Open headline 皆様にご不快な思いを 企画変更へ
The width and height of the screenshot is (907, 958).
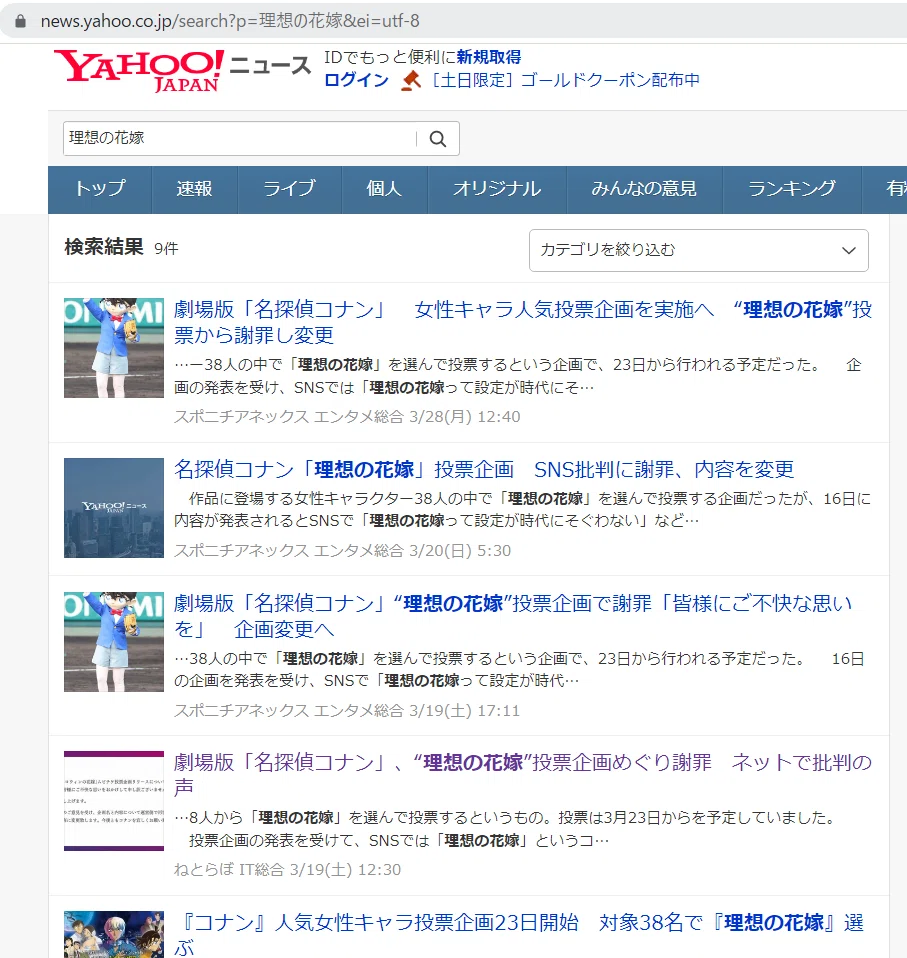coord(513,616)
